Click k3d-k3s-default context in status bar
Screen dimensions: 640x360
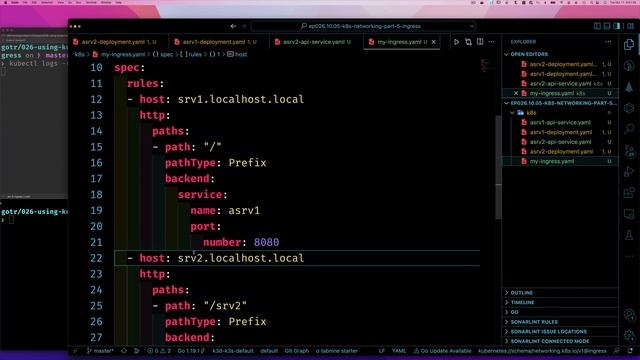[x=233, y=351]
